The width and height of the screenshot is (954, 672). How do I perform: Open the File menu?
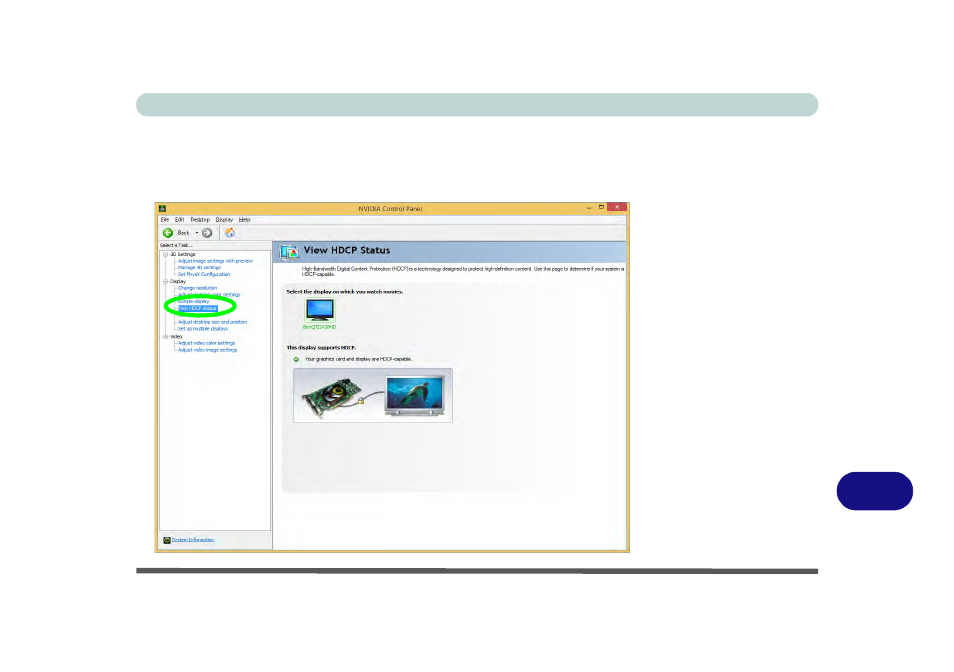coord(165,220)
